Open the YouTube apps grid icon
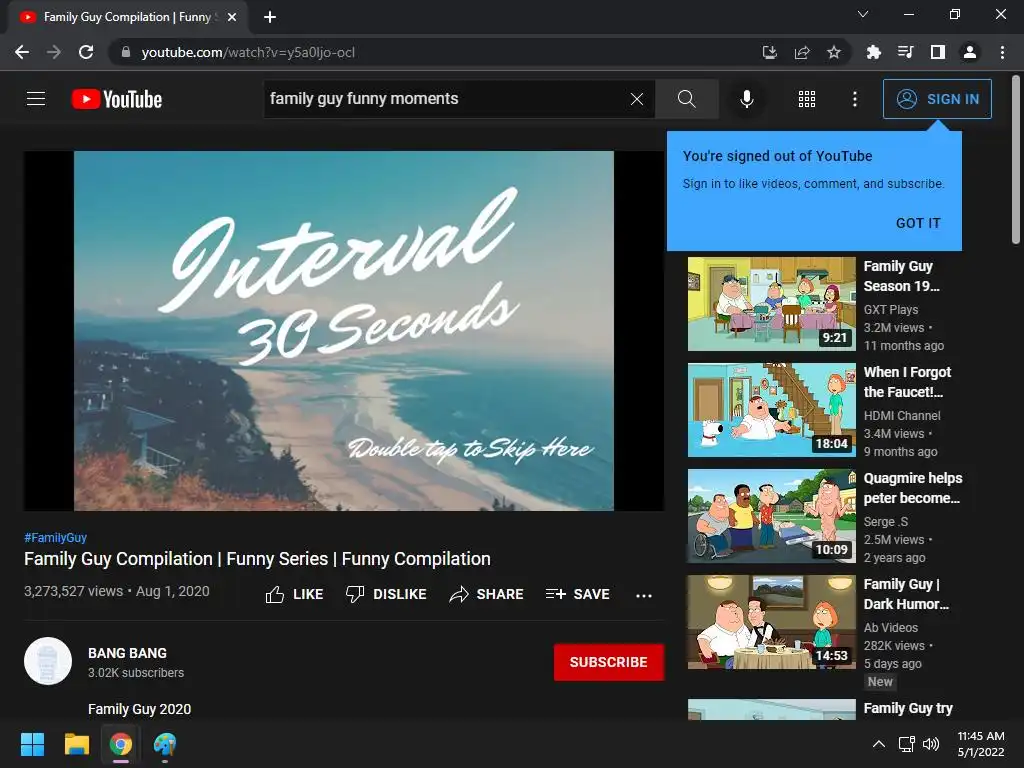Screen dimensions: 1024x768 pyautogui.click(x=807, y=99)
